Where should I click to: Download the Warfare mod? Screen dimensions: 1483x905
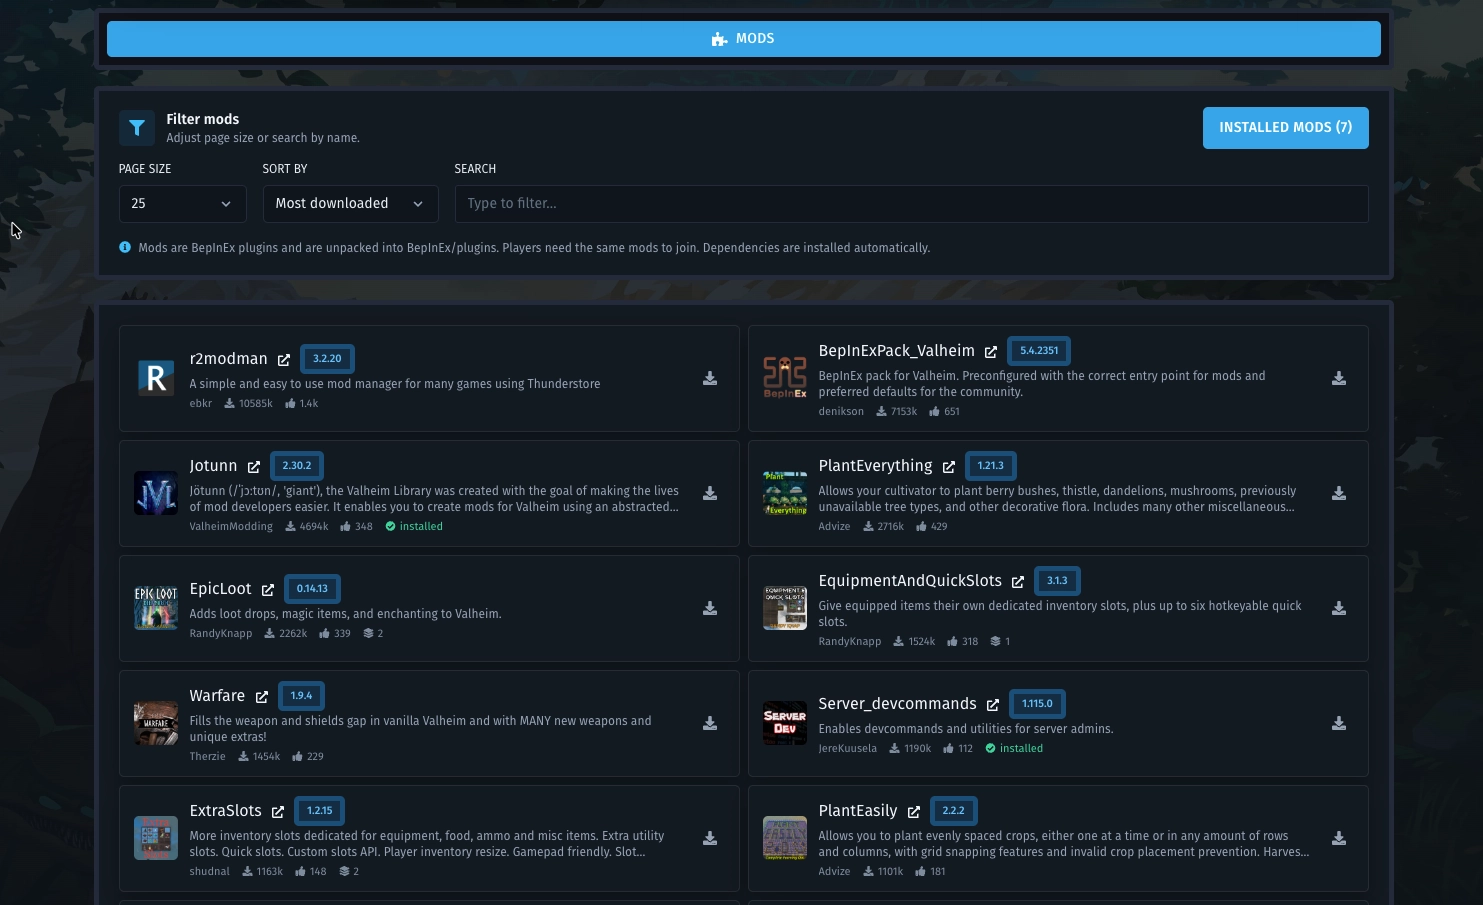[710, 723]
